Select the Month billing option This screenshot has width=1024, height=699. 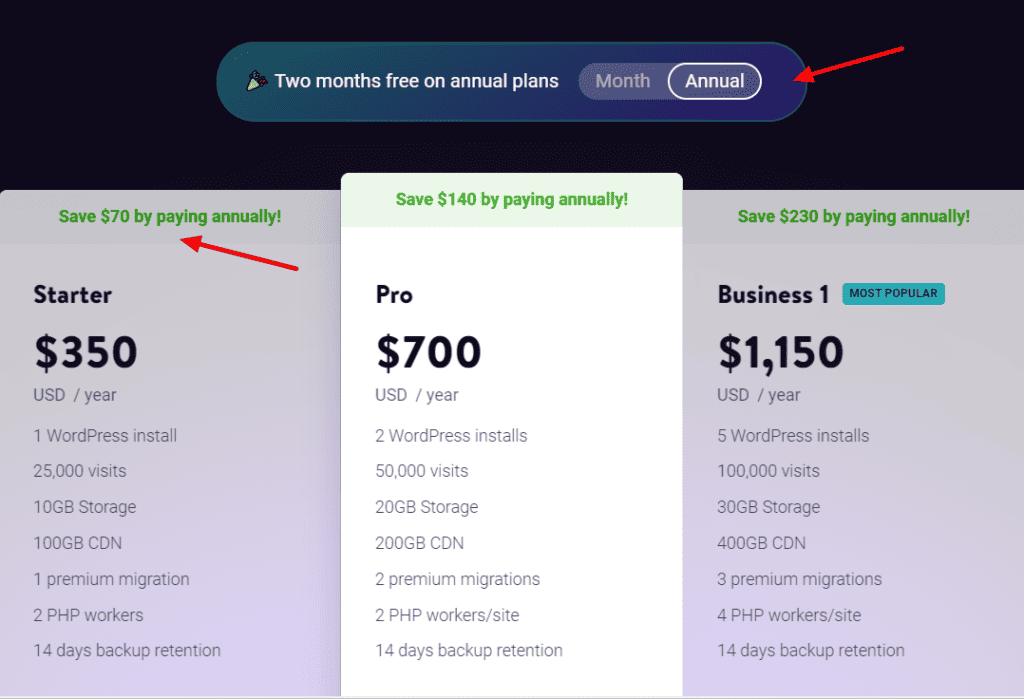[622, 81]
